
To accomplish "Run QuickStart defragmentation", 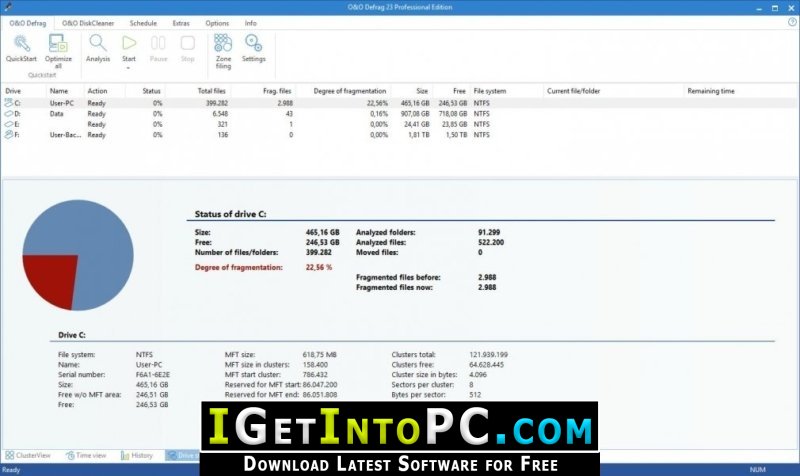I will (x=21, y=48).
